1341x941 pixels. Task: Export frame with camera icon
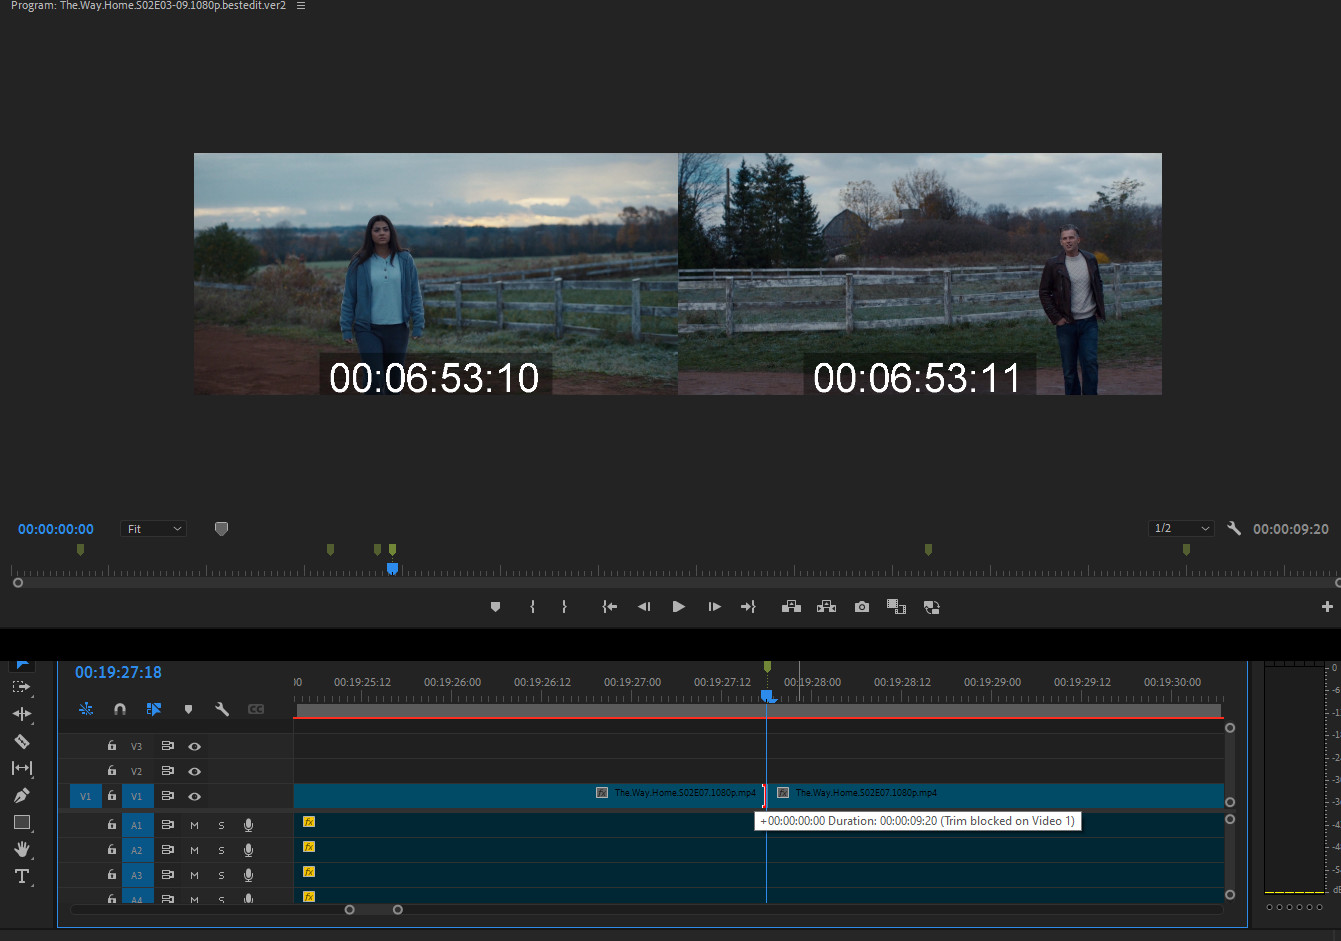point(862,607)
